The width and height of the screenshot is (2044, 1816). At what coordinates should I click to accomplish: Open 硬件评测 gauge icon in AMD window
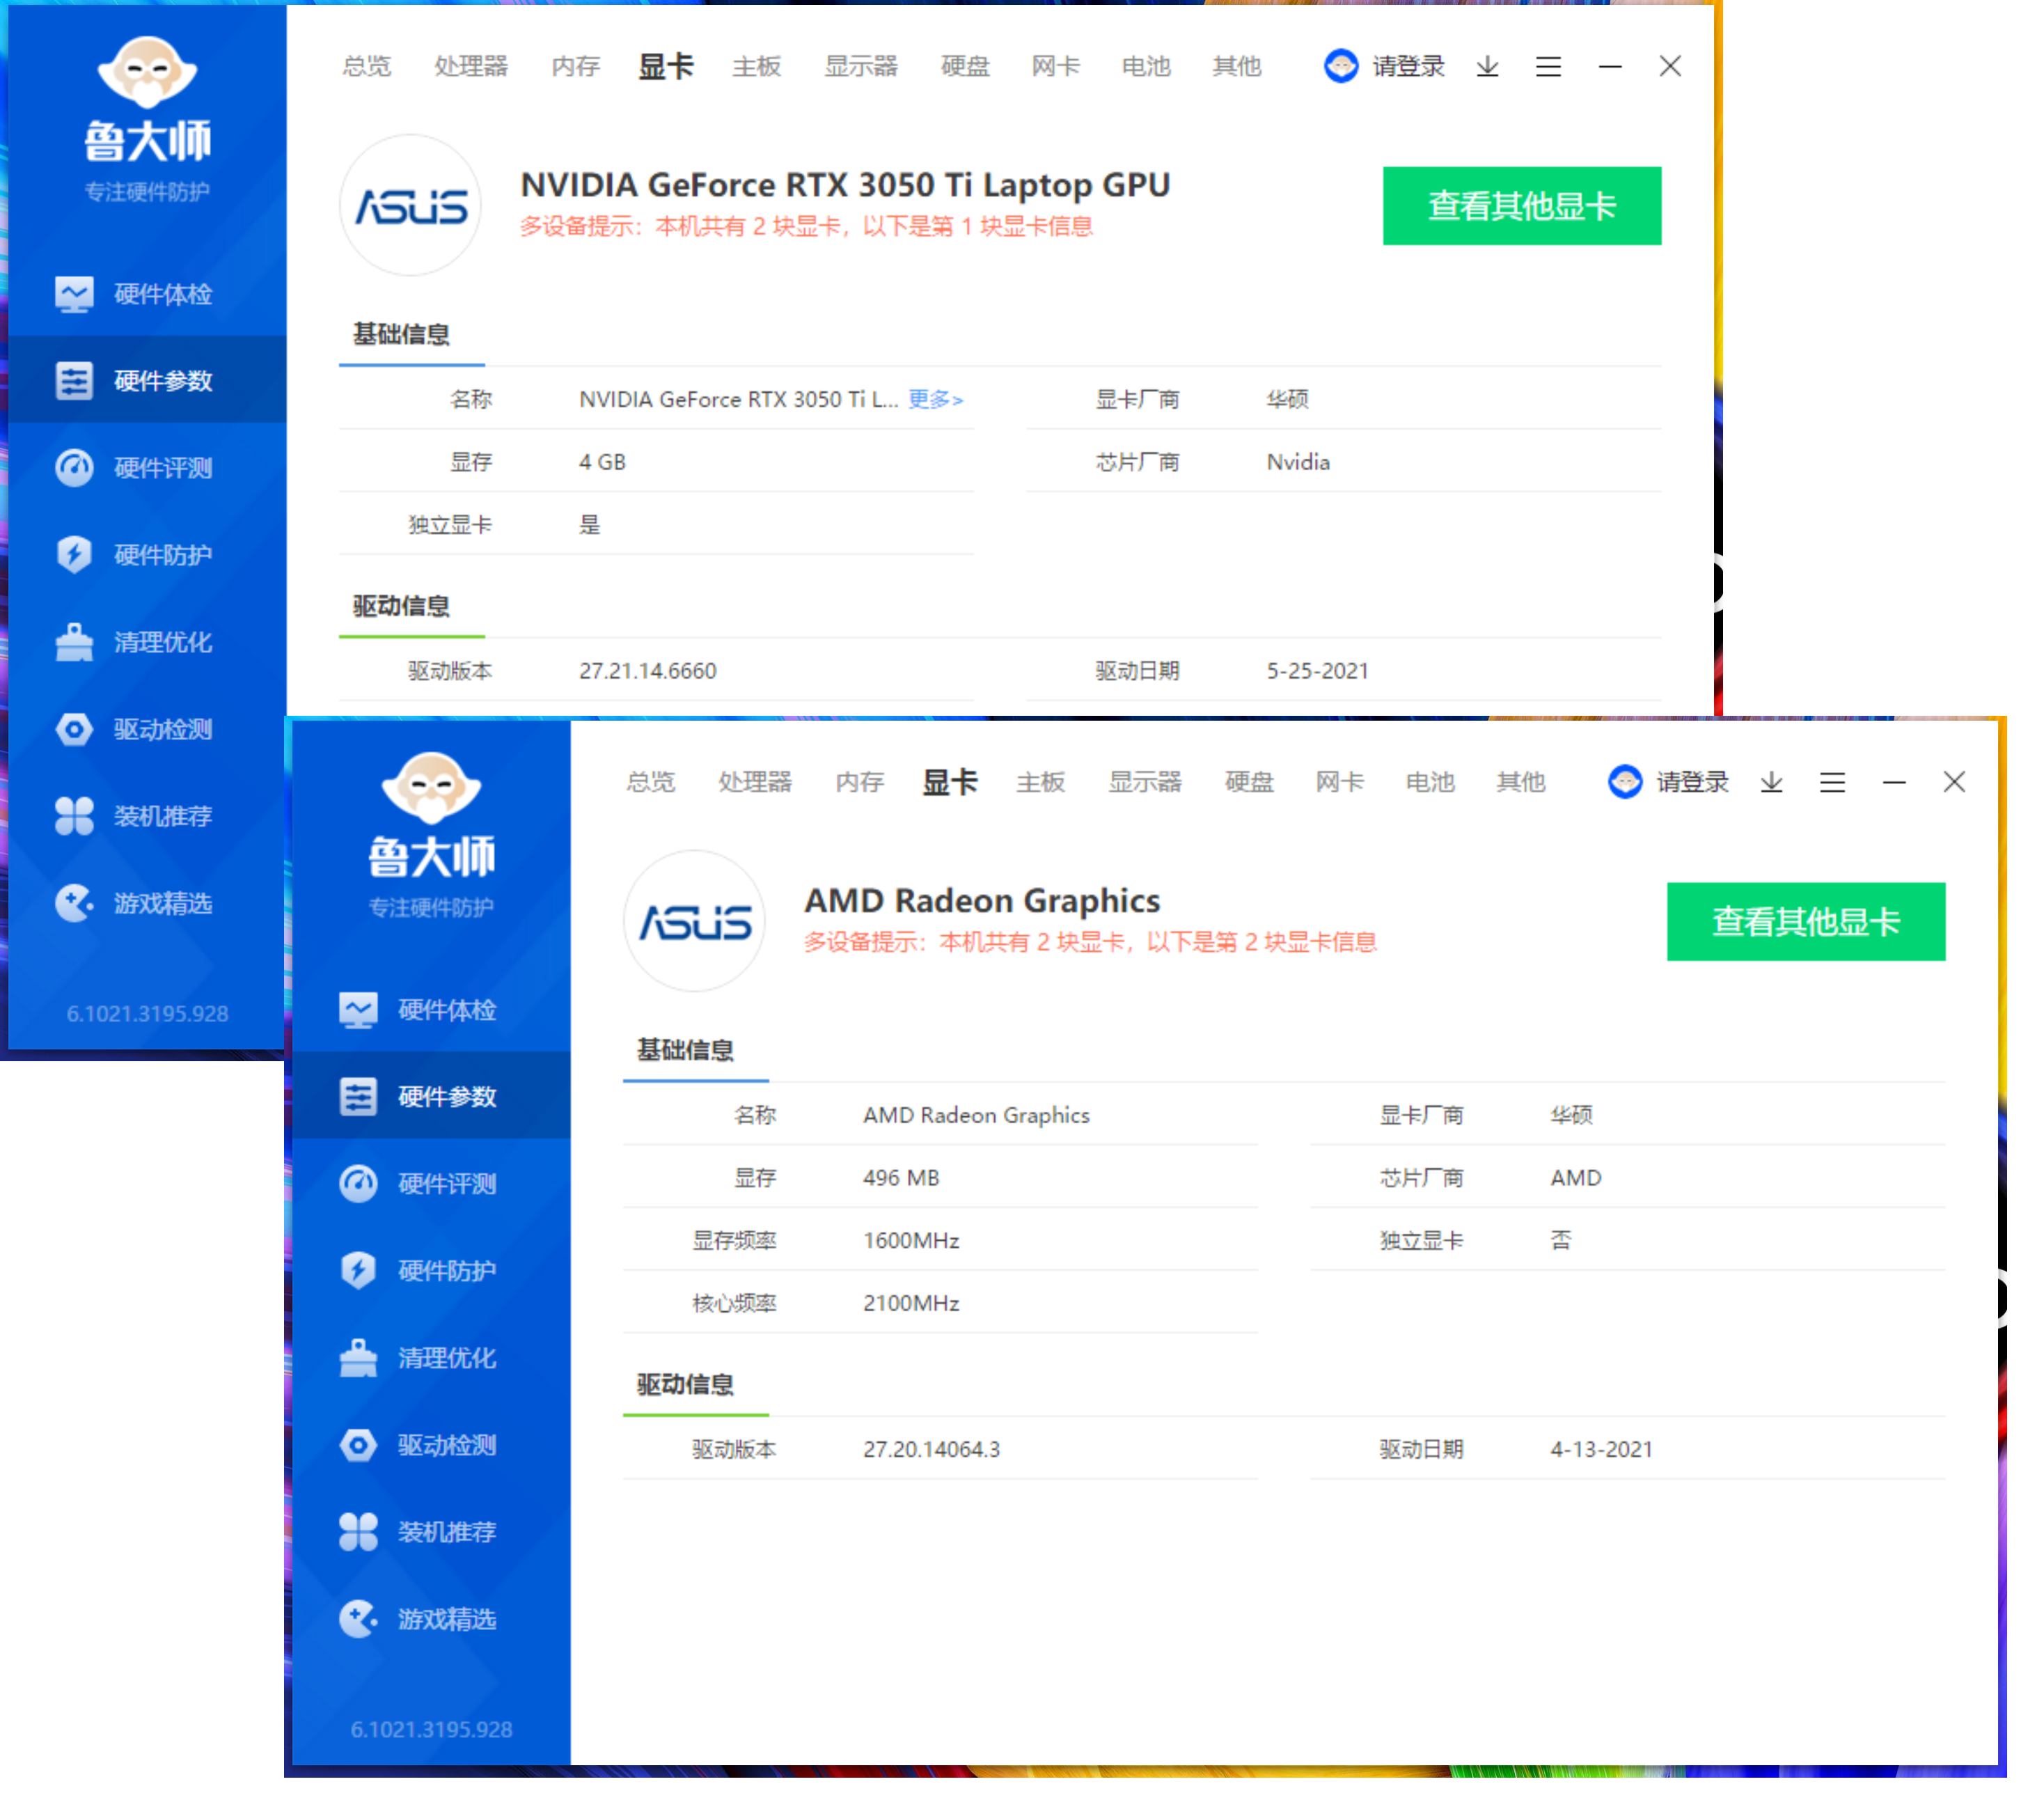click(x=358, y=1184)
